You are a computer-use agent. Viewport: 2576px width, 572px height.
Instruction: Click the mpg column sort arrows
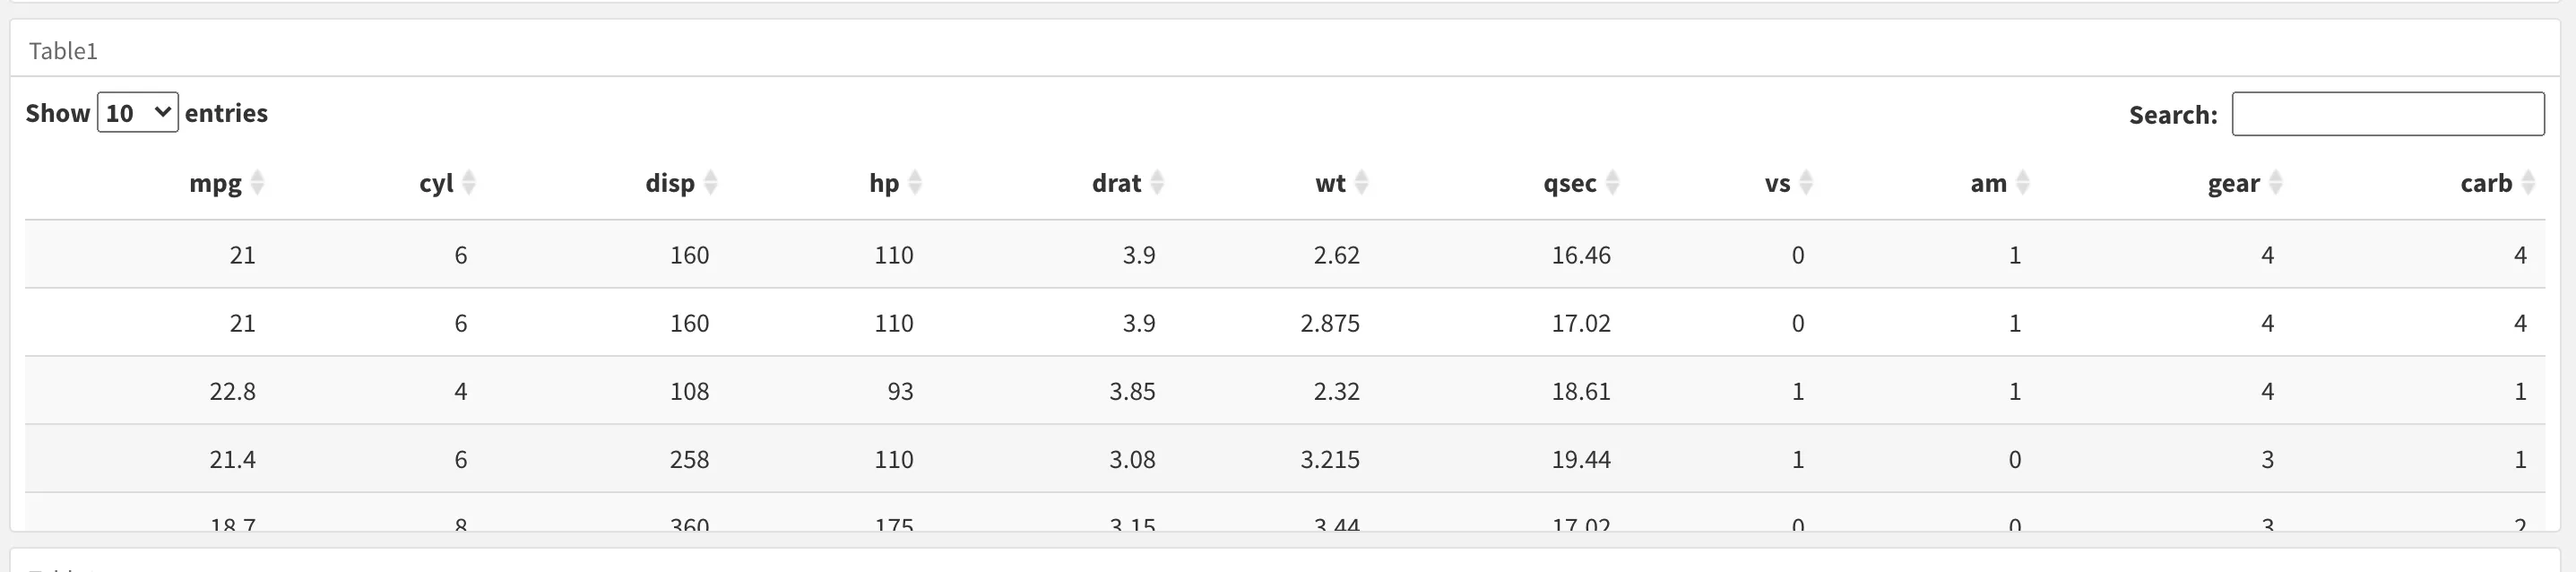point(257,183)
